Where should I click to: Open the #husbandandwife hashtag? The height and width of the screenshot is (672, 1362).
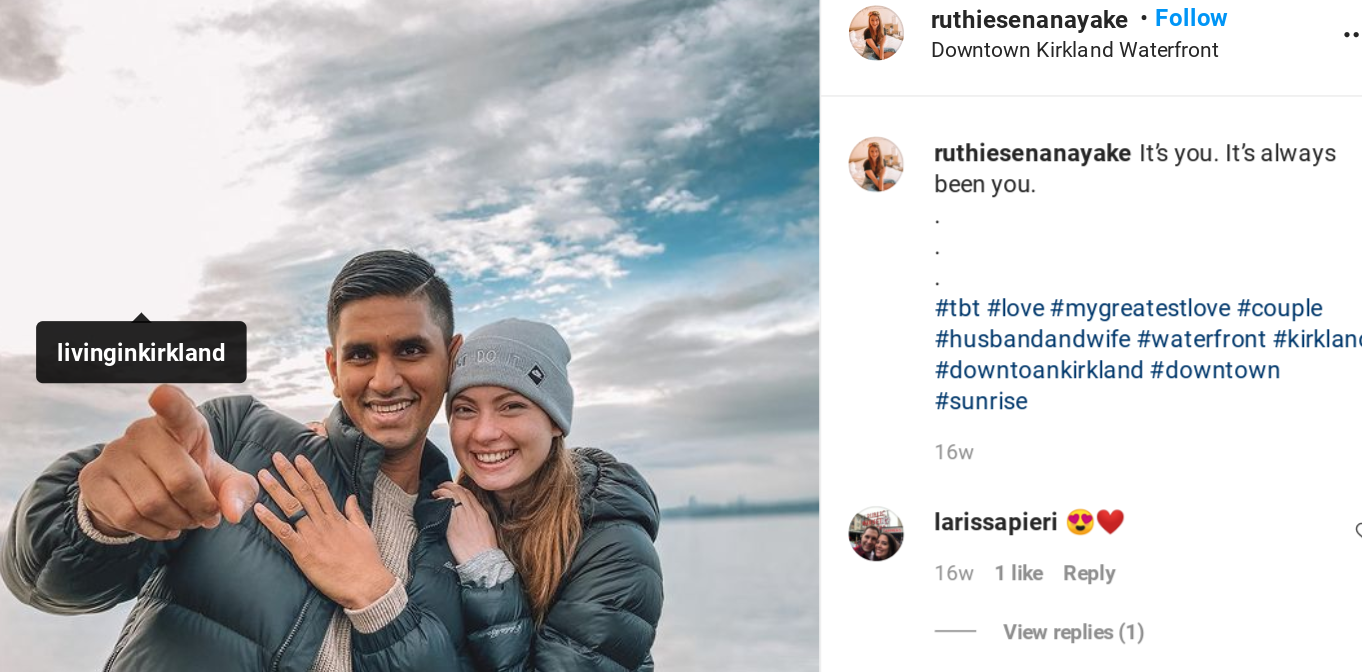pos(1032,339)
